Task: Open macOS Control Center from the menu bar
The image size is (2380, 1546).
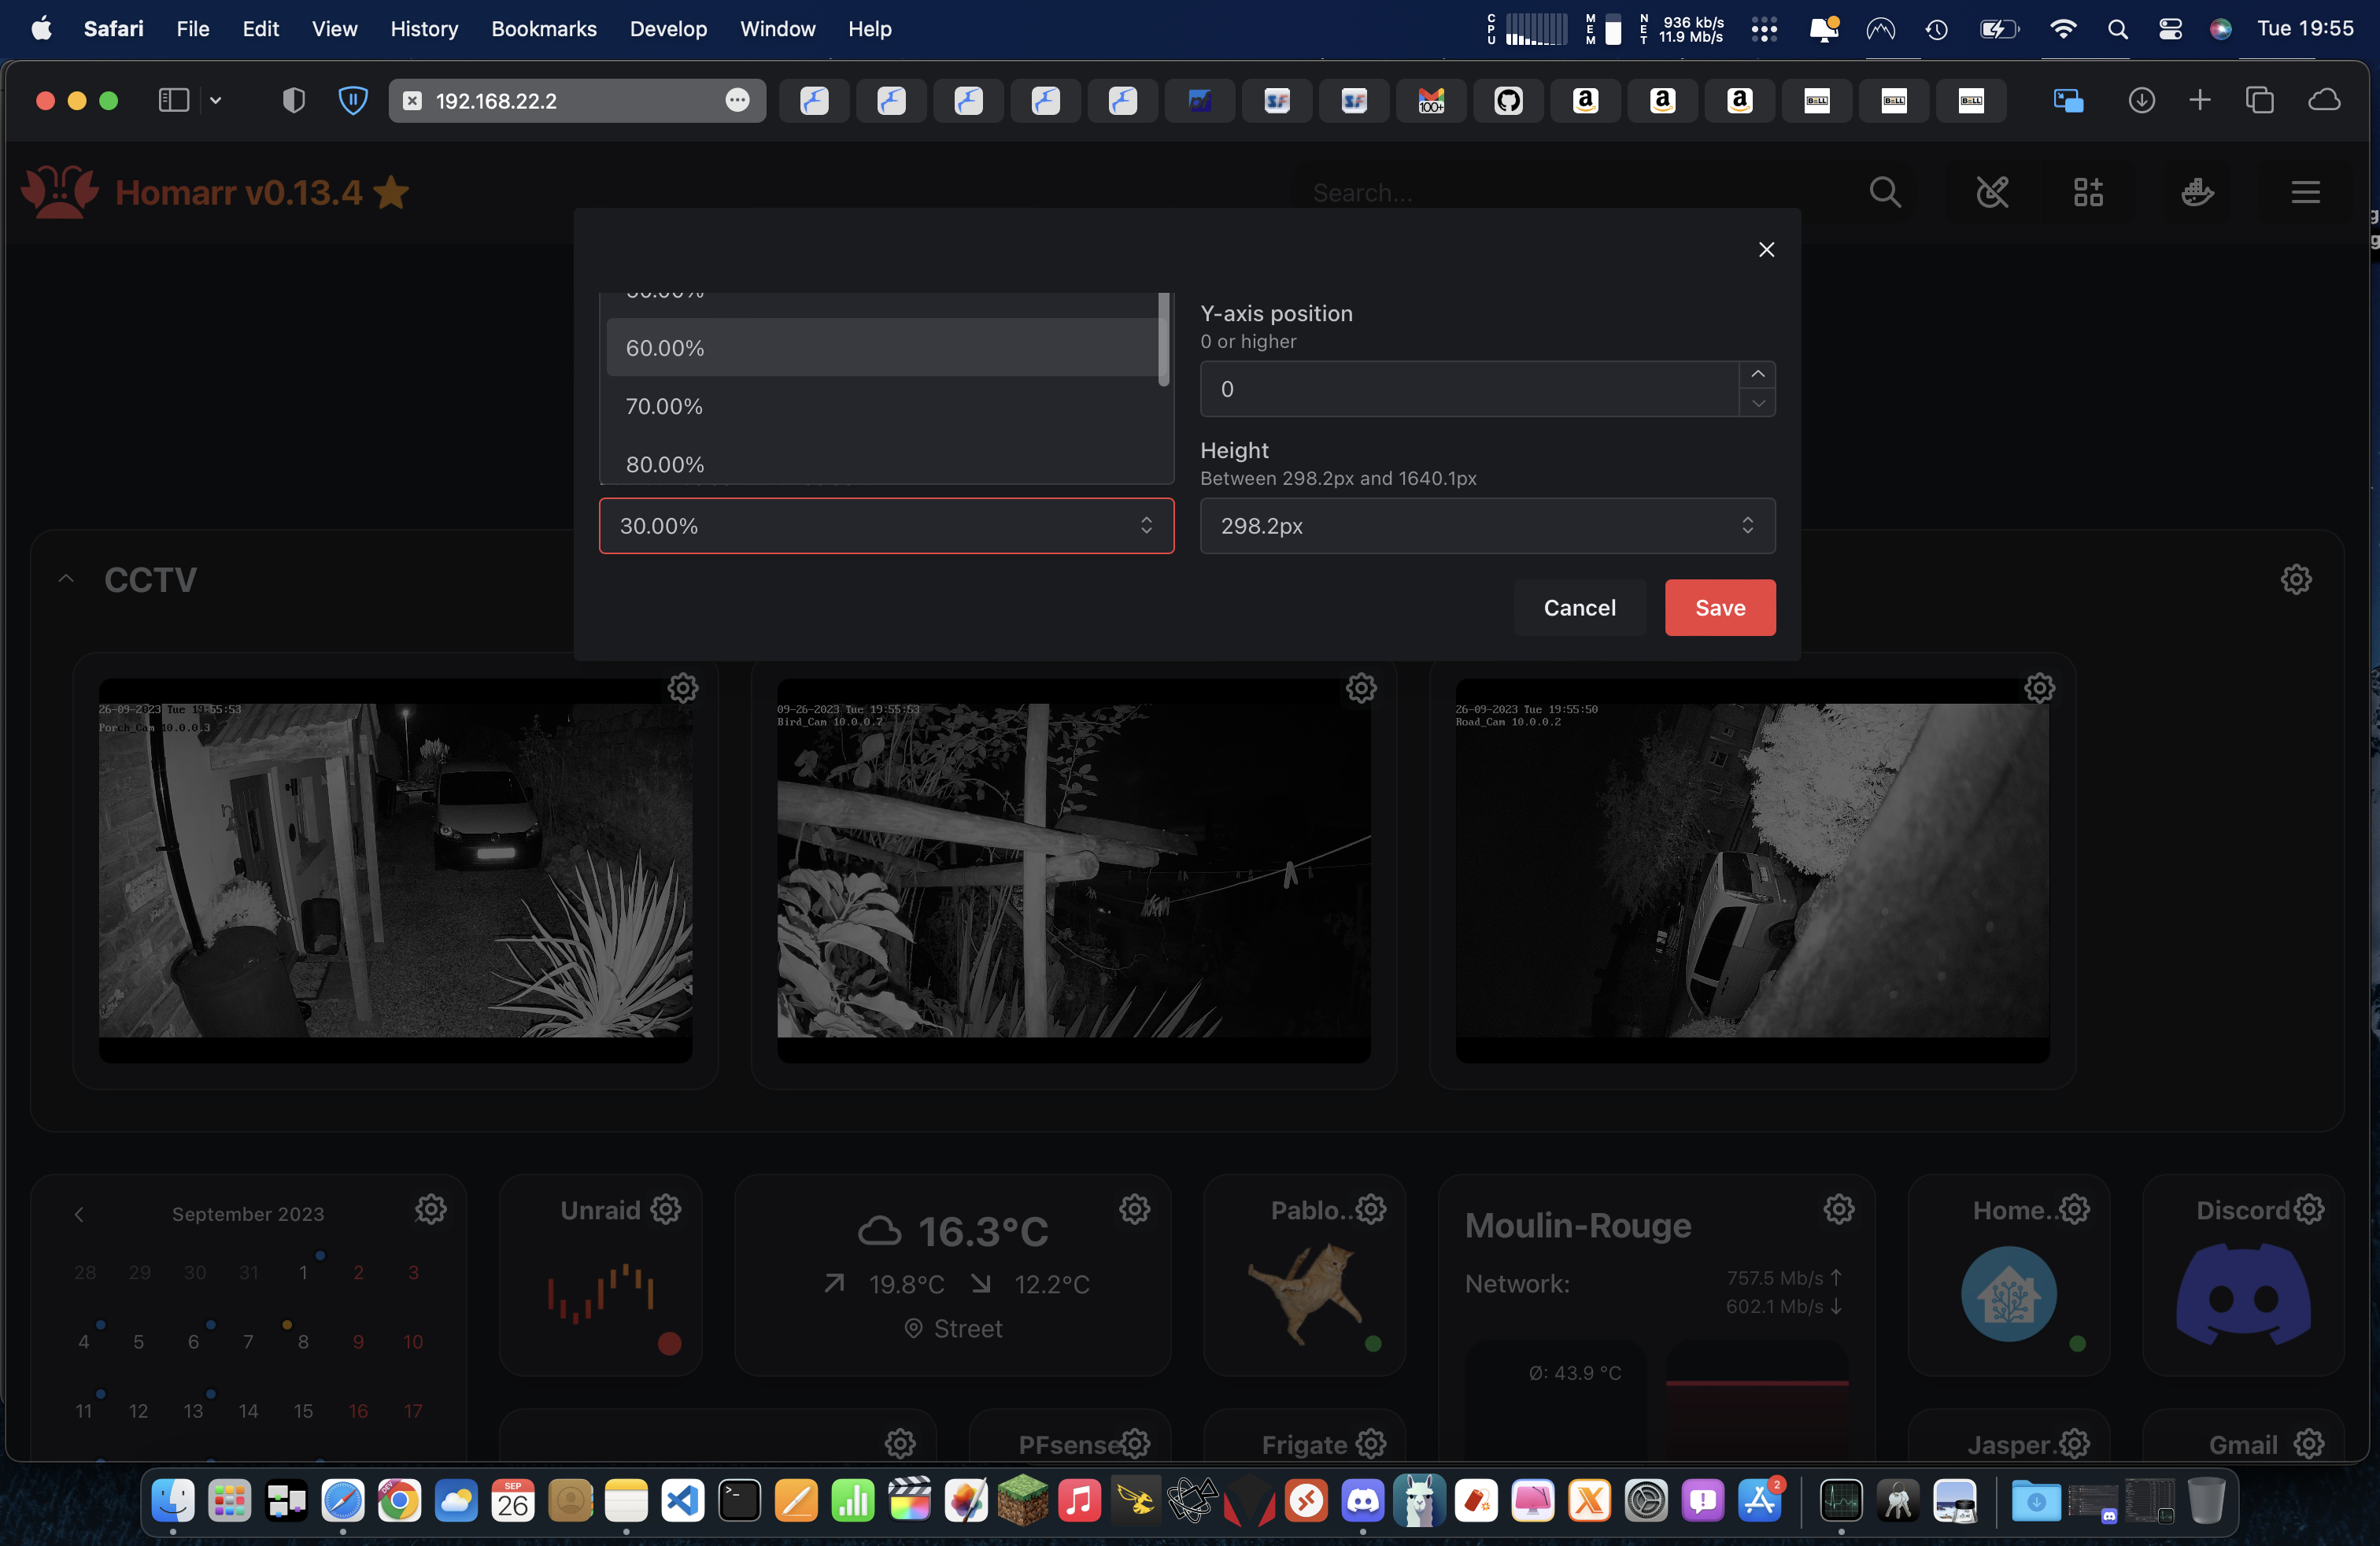Action: click(x=2169, y=29)
